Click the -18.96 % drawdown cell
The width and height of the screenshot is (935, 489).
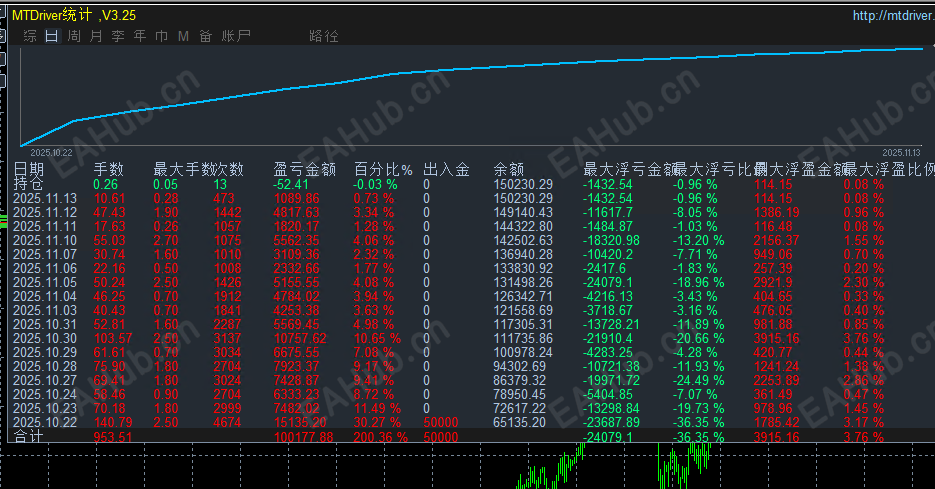[698, 282]
